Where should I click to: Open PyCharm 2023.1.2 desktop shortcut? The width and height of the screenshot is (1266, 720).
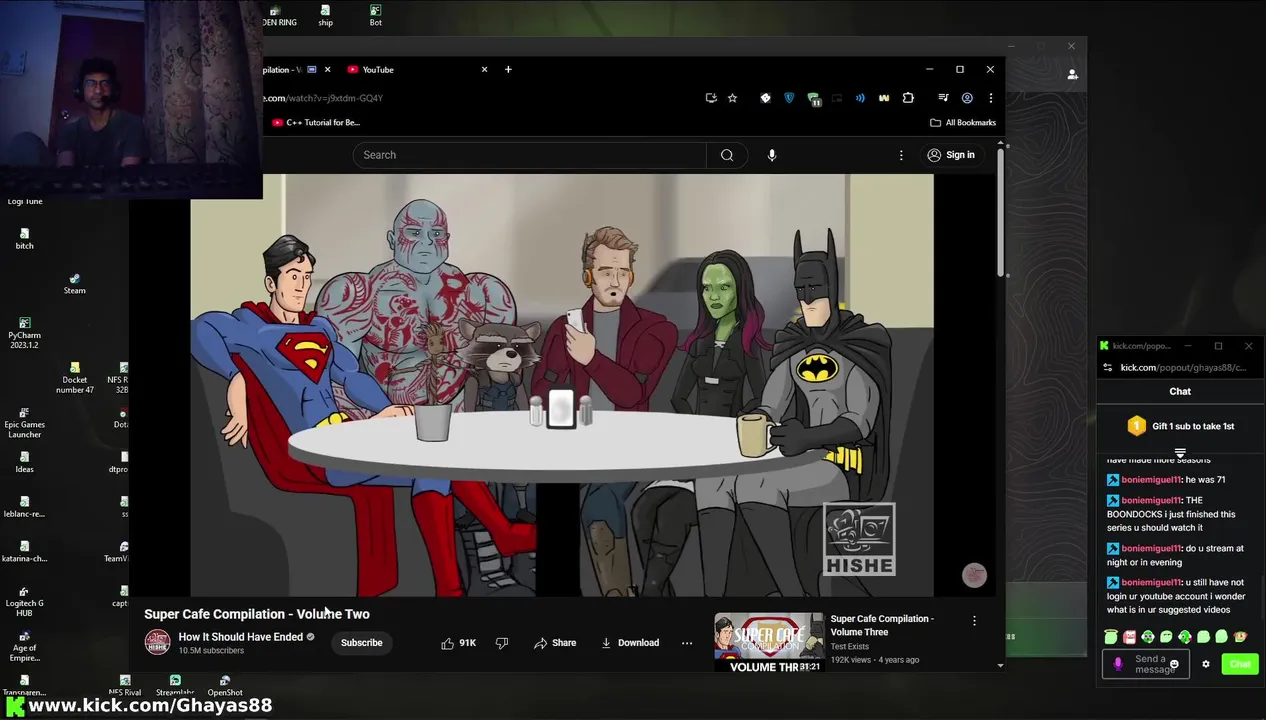24,334
